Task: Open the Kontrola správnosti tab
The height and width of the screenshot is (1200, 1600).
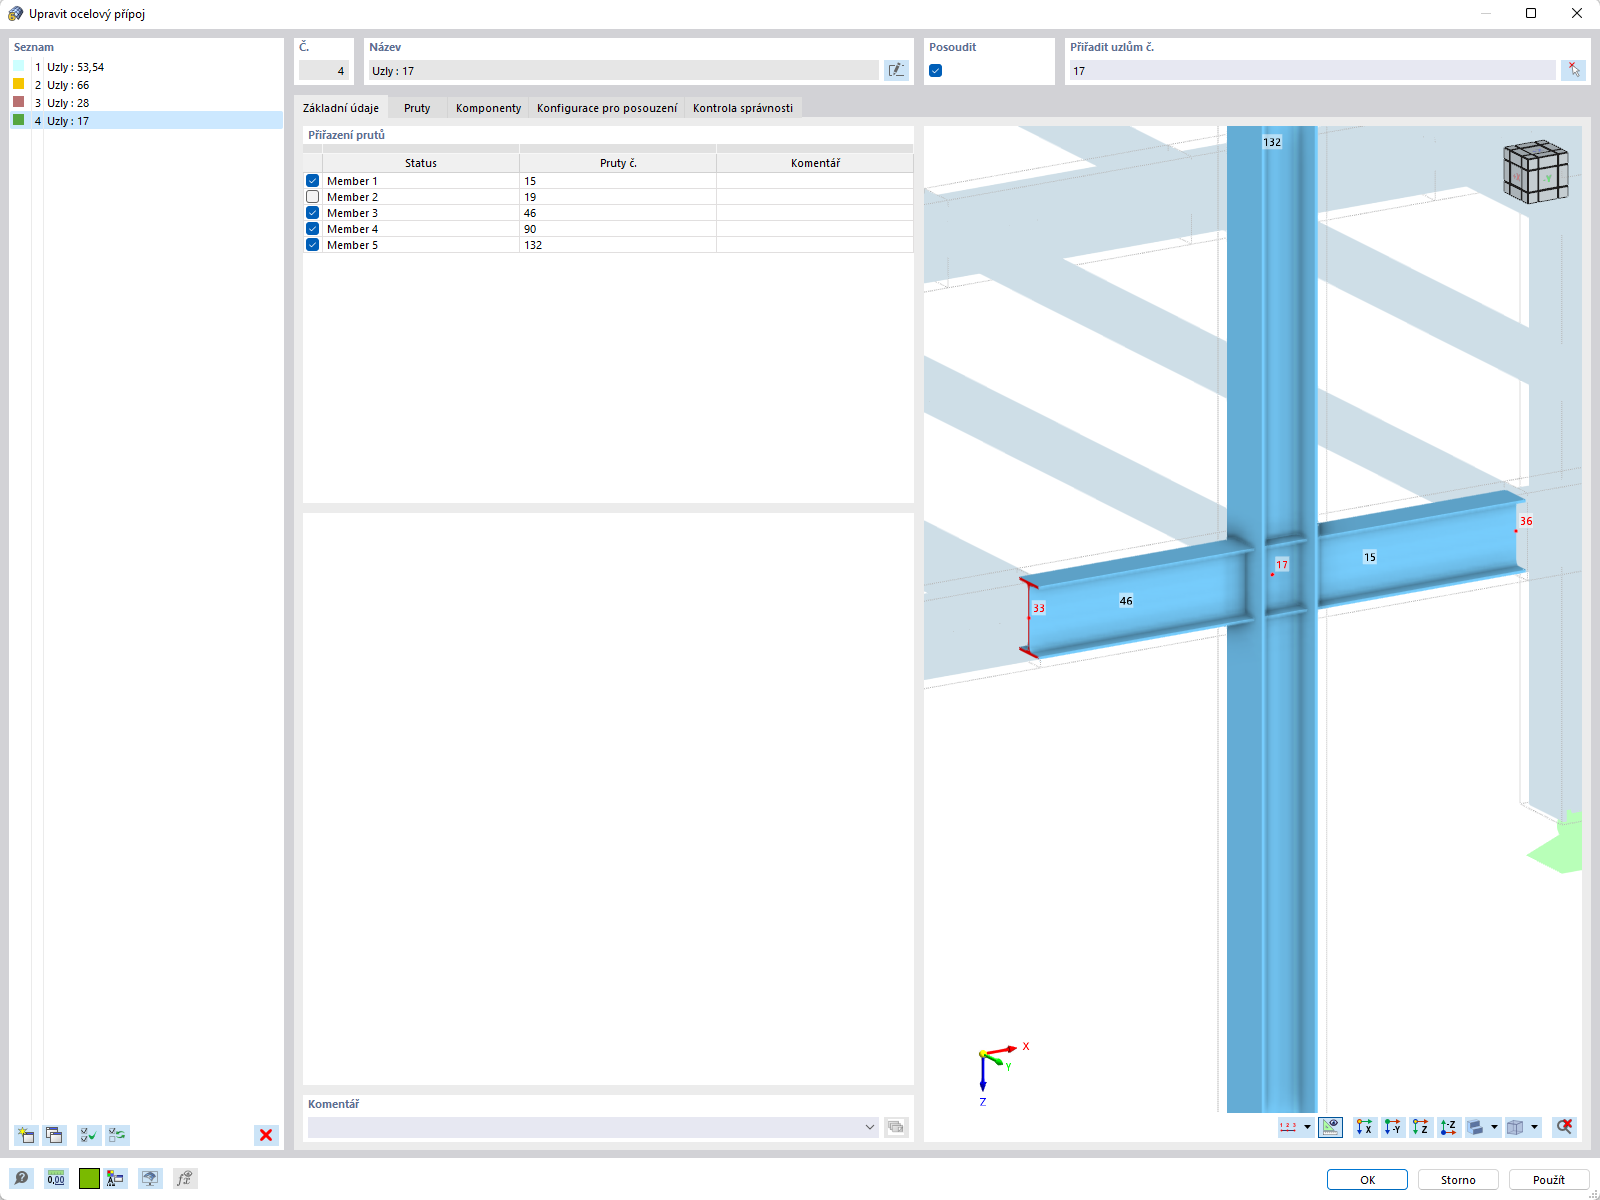Action: [x=743, y=107]
